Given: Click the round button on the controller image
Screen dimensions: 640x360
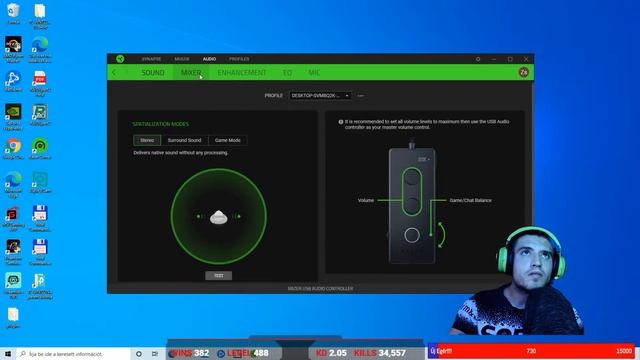Looking at the screenshot, I should pyautogui.click(x=412, y=235).
